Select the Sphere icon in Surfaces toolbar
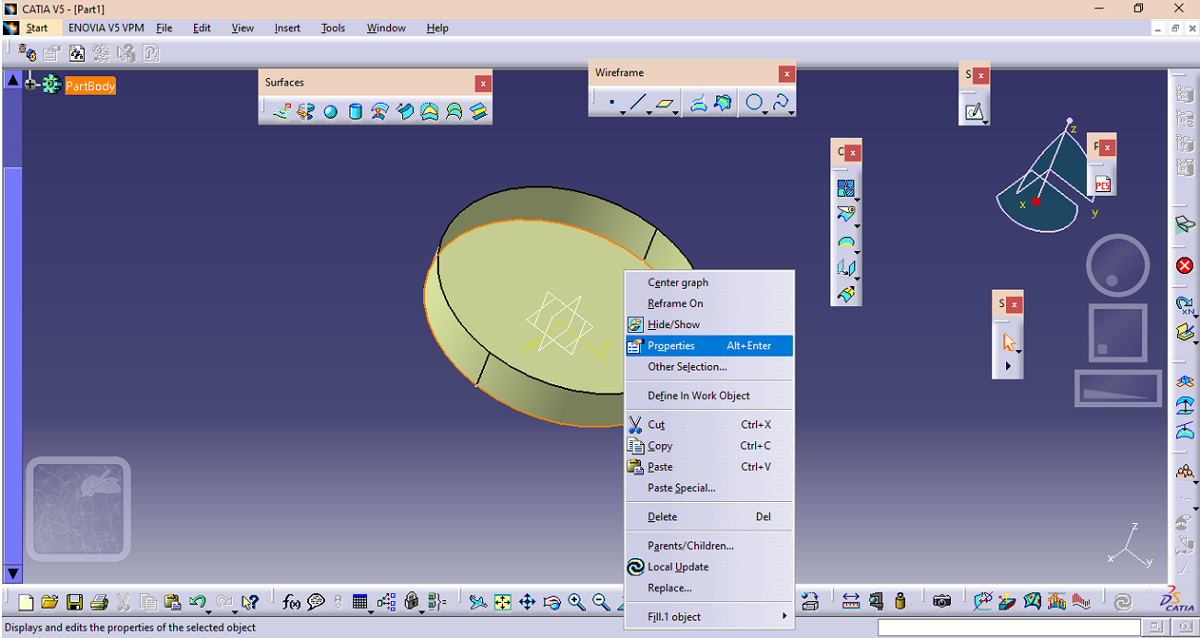Viewport: 1200px width, 638px height. [x=331, y=111]
